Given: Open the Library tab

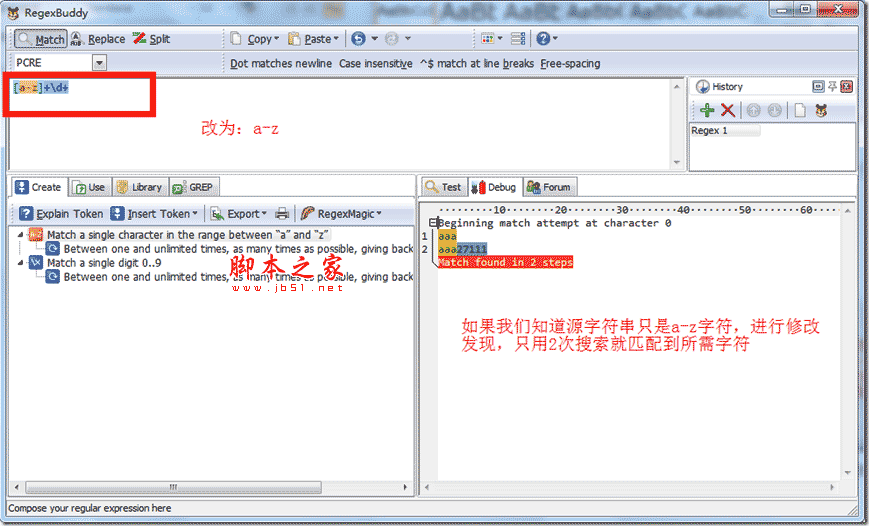Looking at the screenshot, I should (x=140, y=187).
